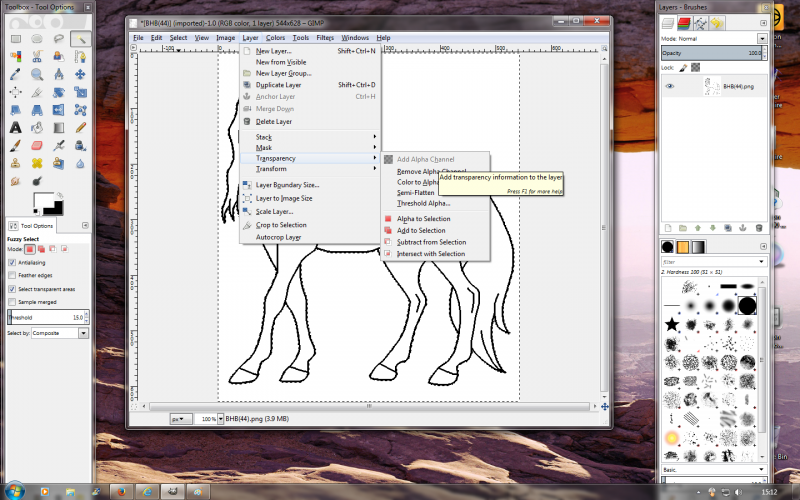Select the Smudge tool
The height and width of the screenshot is (500, 800).
pyautogui.click(x=16, y=182)
